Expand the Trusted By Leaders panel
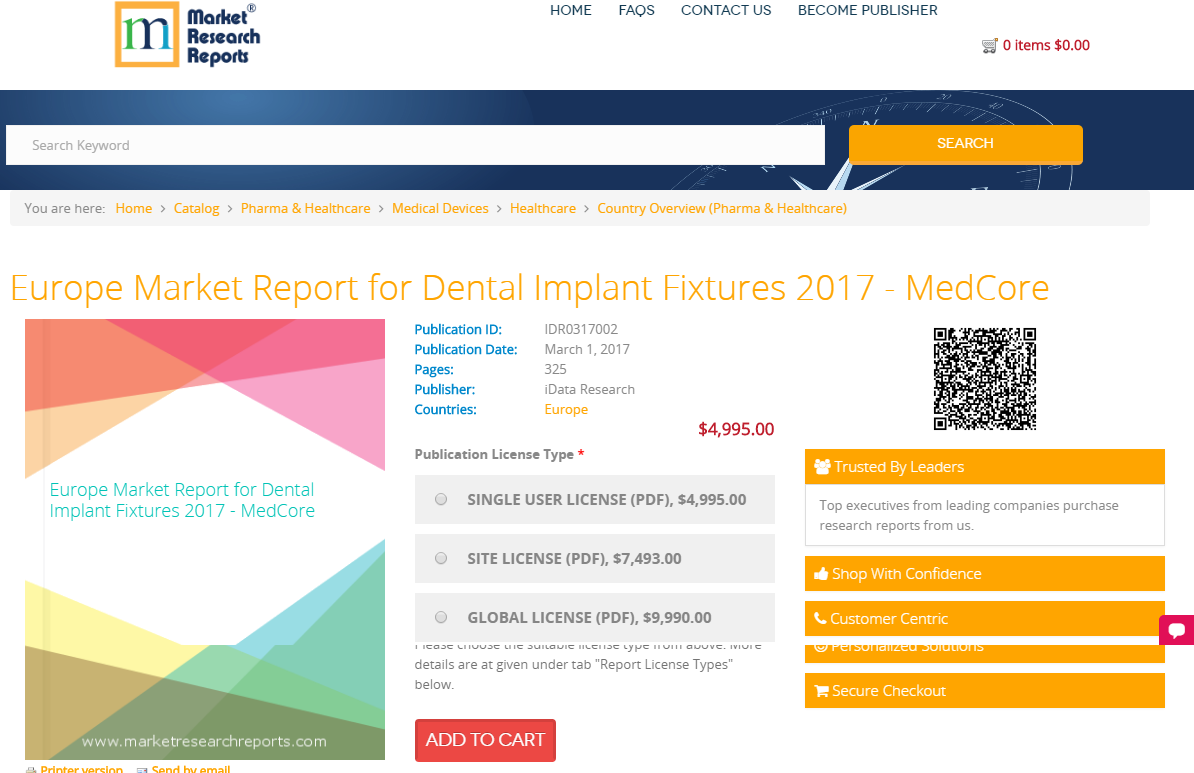The width and height of the screenshot is (1194, 773). [985, 467]
